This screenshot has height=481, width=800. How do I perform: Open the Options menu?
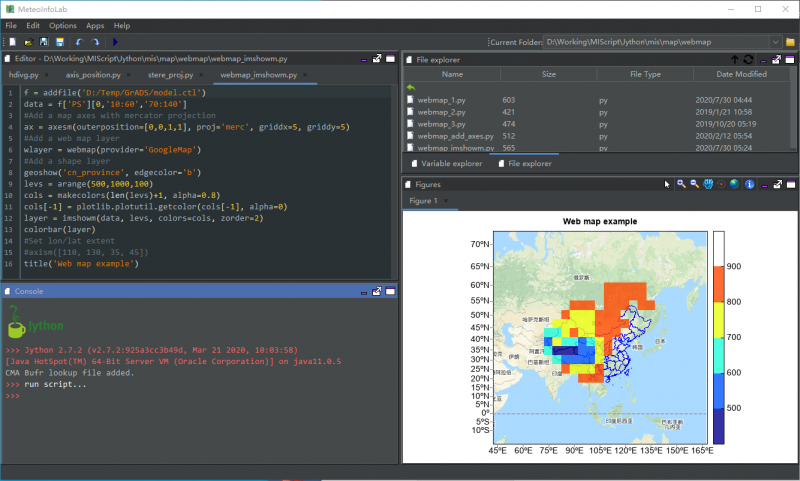(62, 25)
